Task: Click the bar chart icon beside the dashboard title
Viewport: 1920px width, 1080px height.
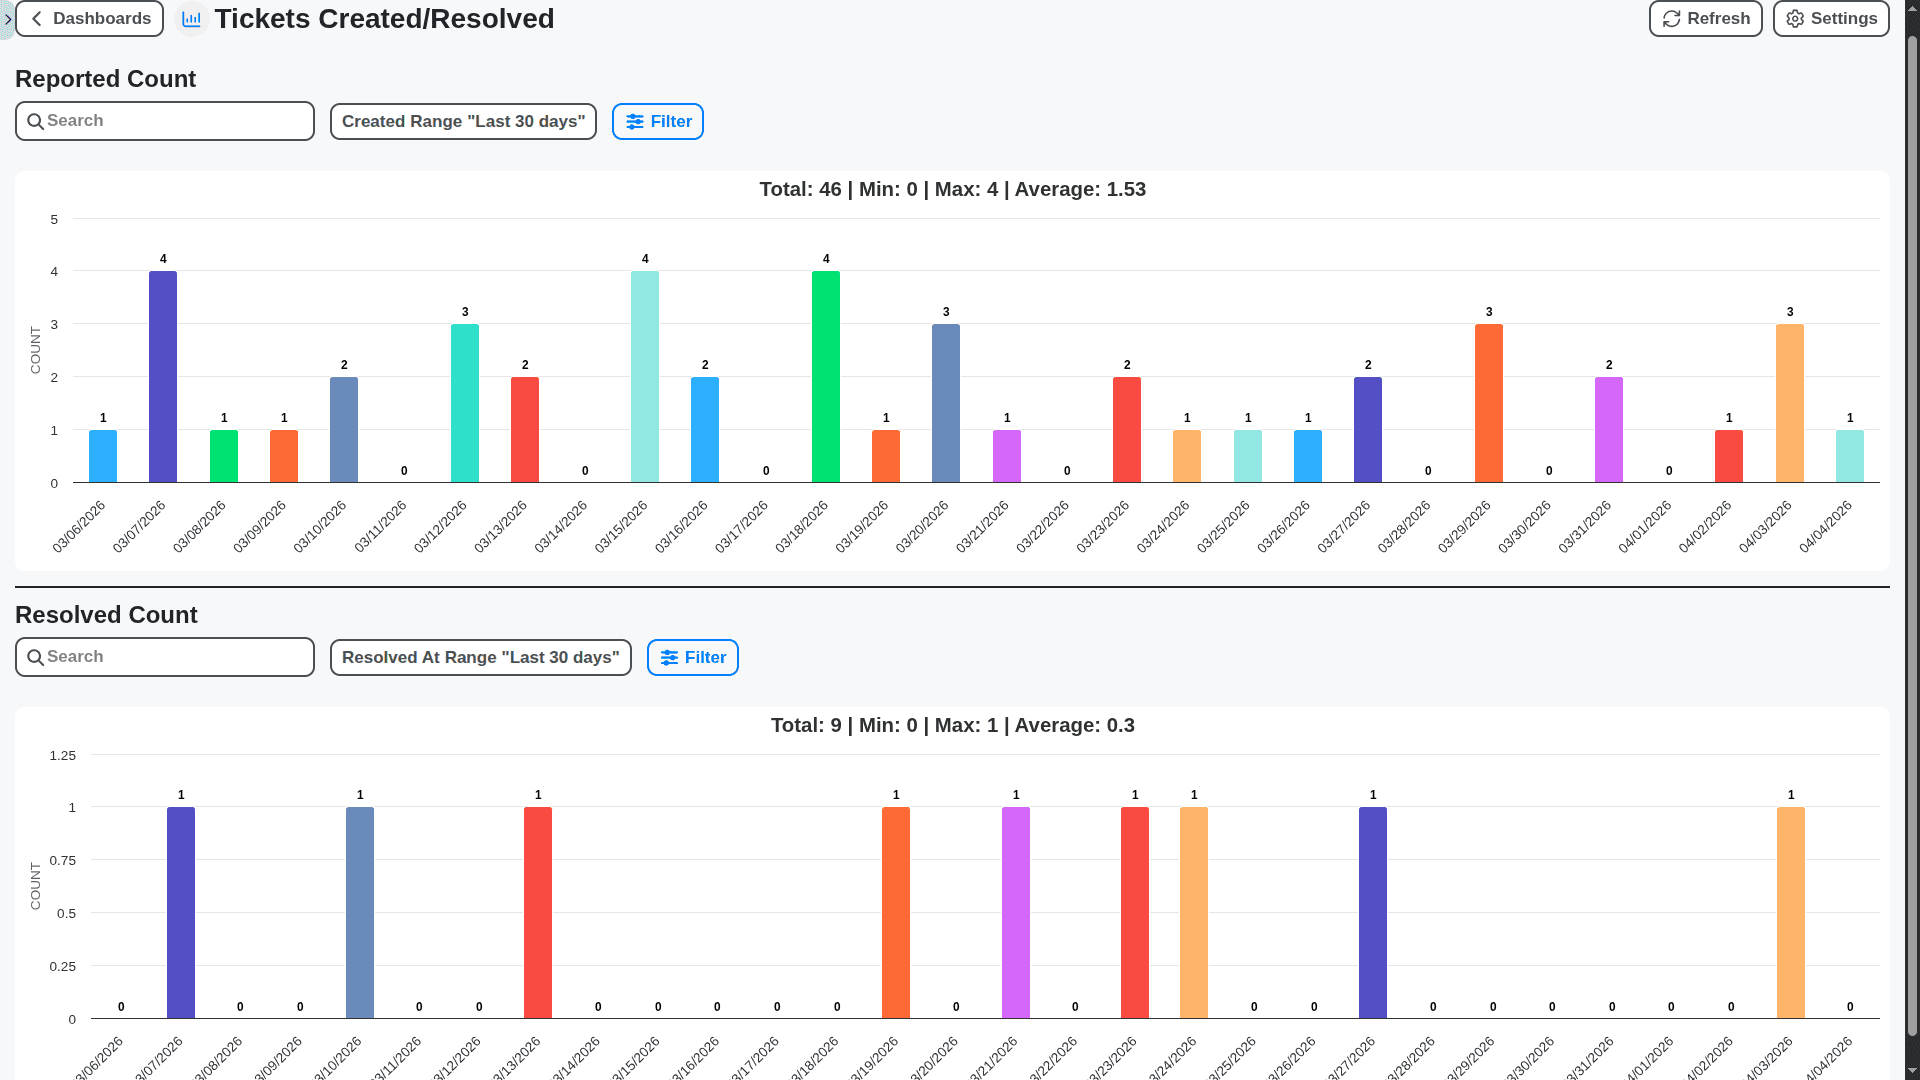Action: pos(191,18)
